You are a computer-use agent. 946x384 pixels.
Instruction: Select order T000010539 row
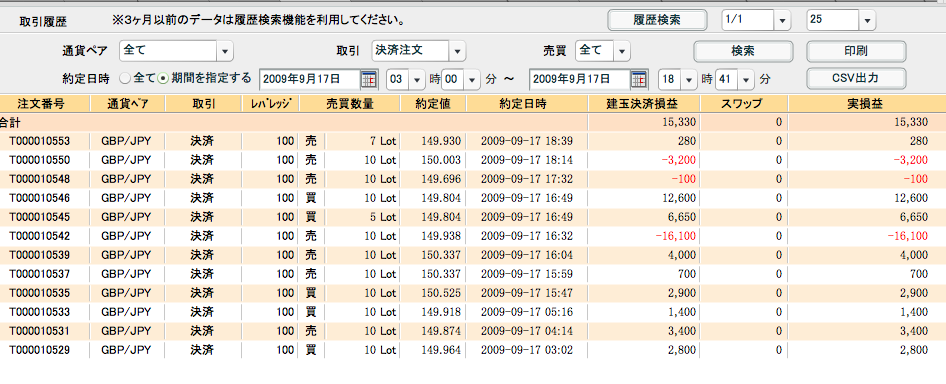click(x=473, y=255)
